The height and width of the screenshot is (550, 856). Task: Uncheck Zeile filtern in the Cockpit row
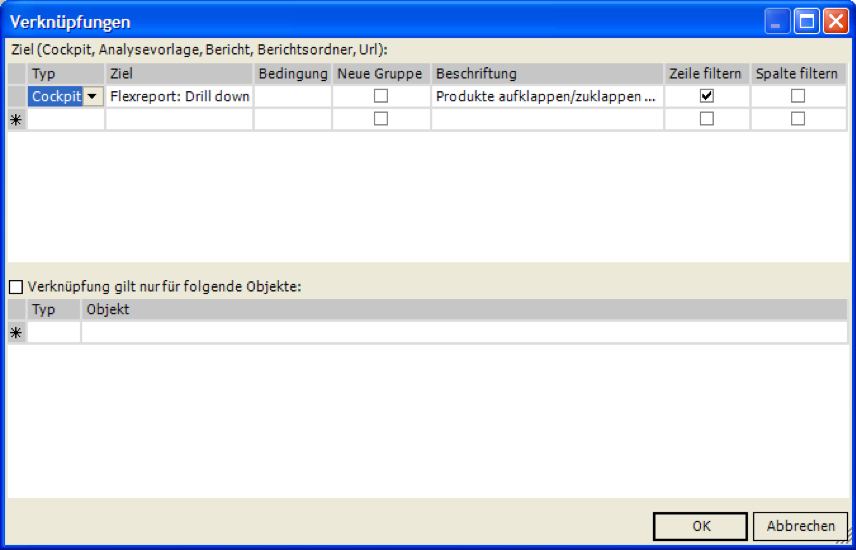coord(706,96)
